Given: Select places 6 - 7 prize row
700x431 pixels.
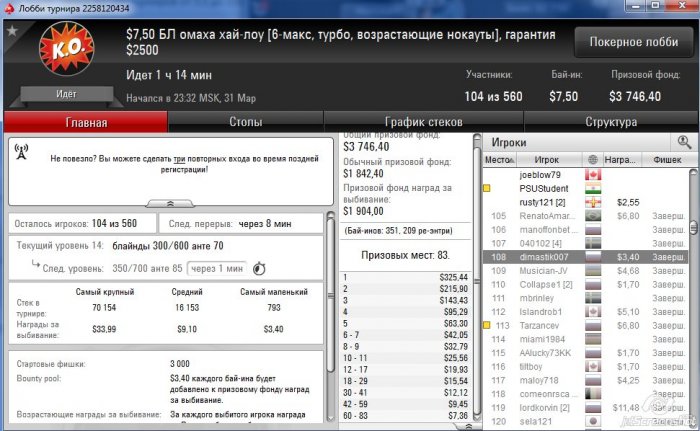Looking at the screenshot, I should (405, 335).
